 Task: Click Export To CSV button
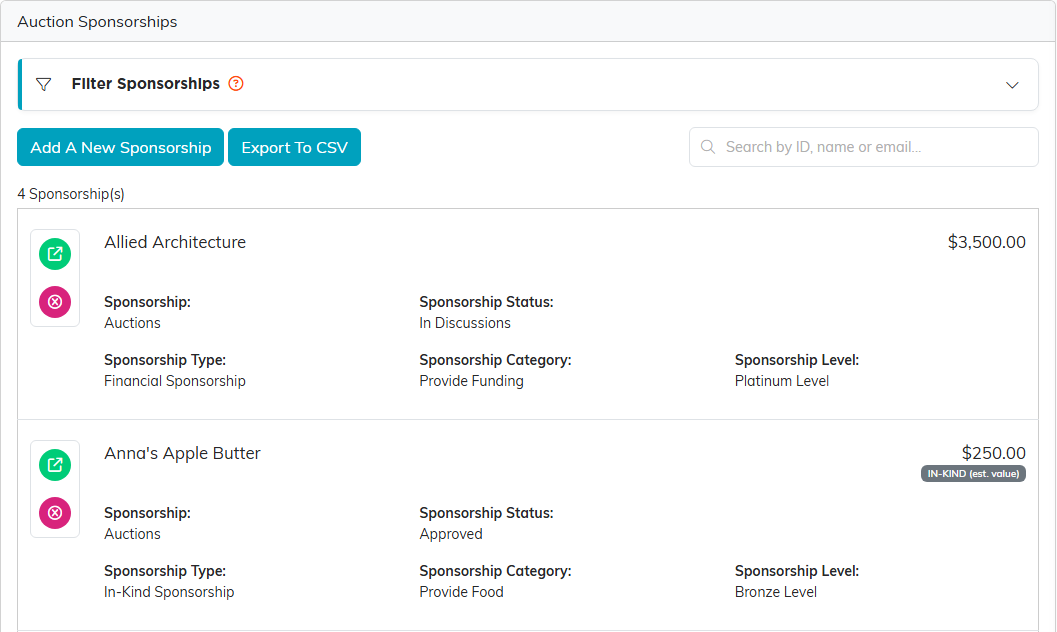point(295,147)
